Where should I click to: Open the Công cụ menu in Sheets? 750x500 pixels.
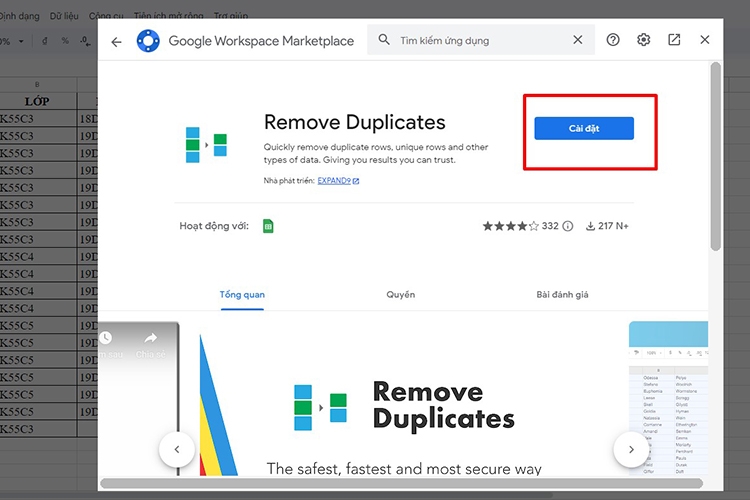[x=106, y=16]
